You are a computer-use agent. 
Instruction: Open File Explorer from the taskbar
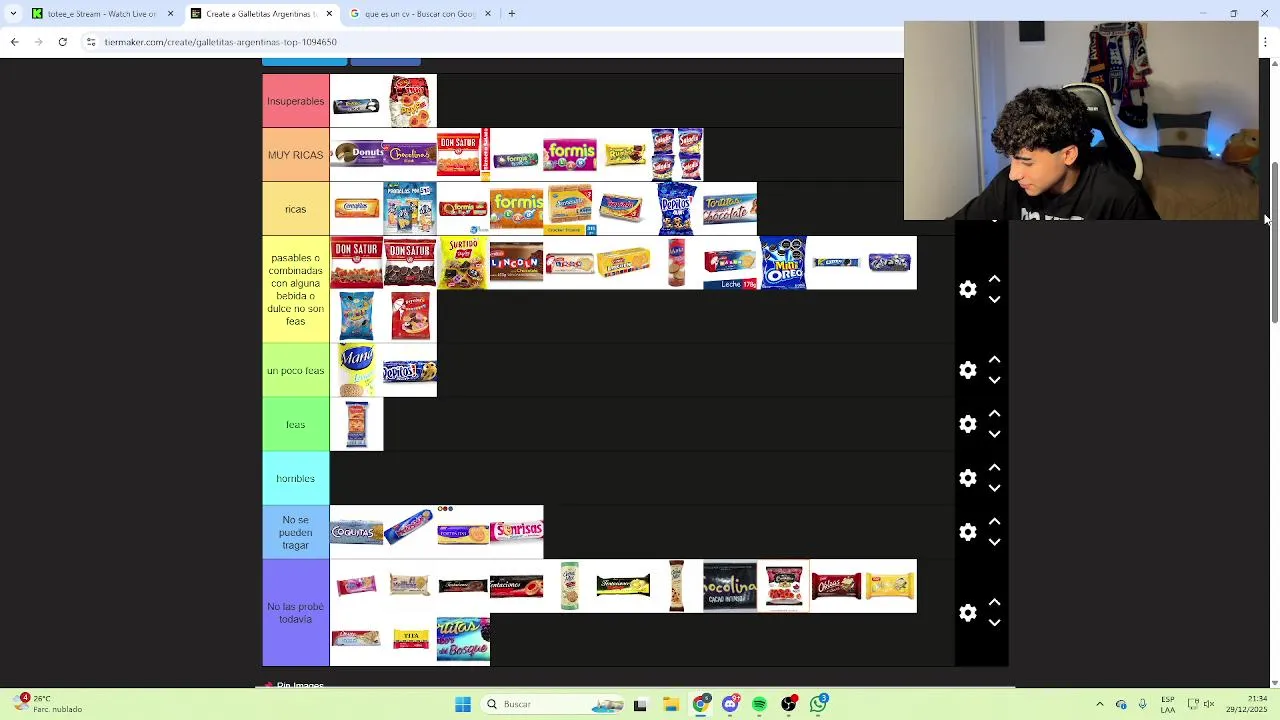tap(670, 704)
